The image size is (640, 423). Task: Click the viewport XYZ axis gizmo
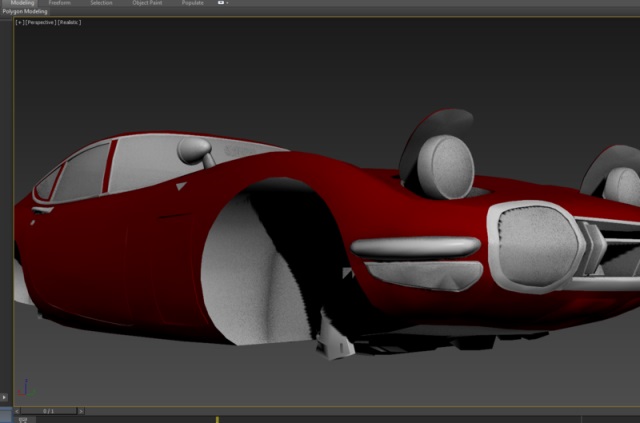coord(26,388)
